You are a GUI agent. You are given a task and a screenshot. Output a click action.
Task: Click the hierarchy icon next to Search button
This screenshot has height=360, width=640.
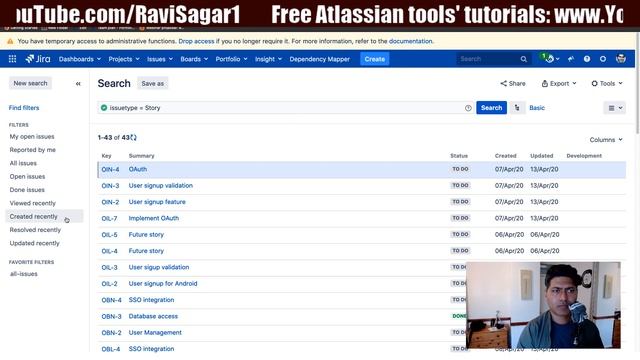pos(517,108)
